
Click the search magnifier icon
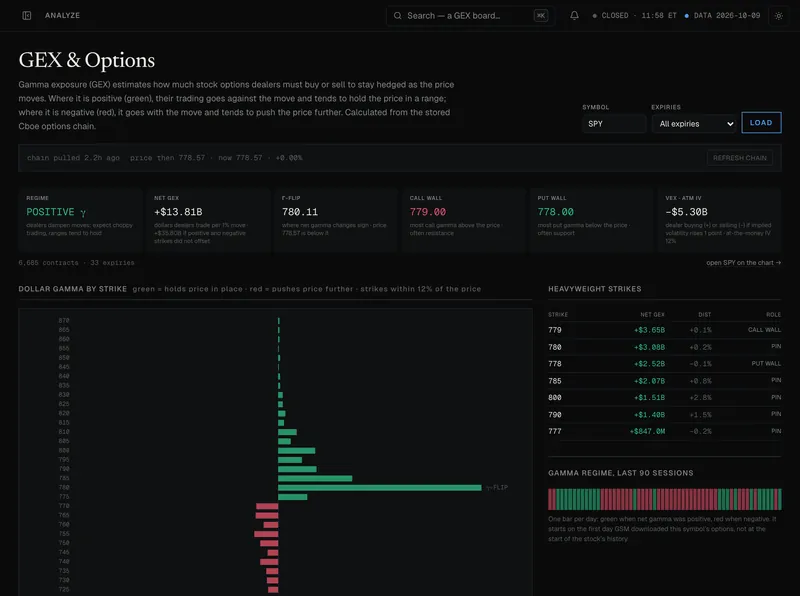tap(397, 16)
